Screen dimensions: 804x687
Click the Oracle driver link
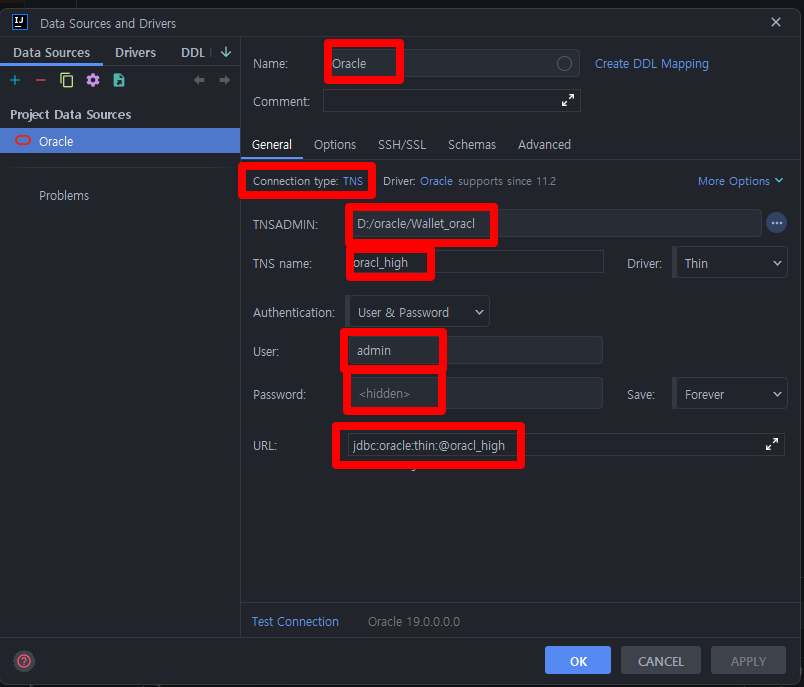coord(436,181)
